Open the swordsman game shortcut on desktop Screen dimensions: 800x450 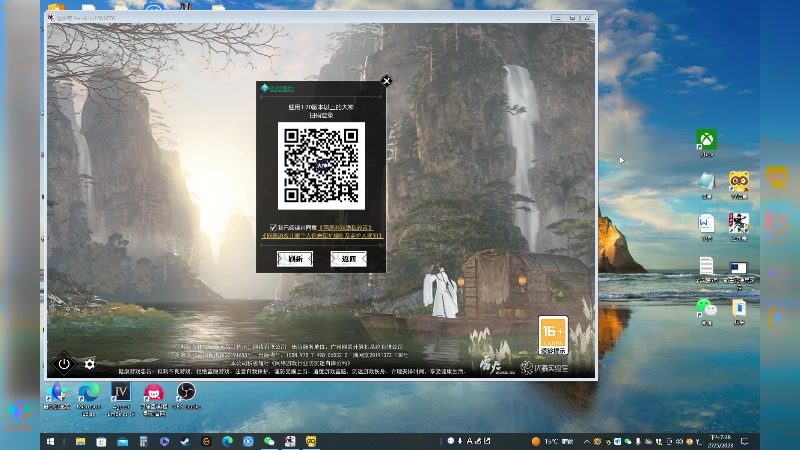click(739, 228)
